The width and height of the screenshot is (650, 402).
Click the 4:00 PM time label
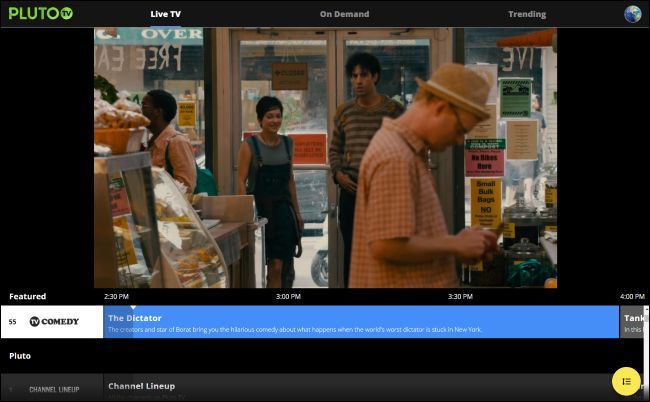[x=632, y=296]
